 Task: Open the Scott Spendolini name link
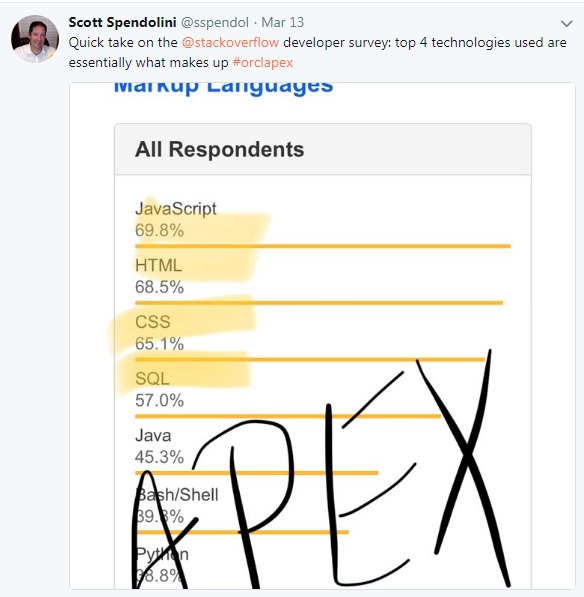pyautogui.click(x=122, y=22)
